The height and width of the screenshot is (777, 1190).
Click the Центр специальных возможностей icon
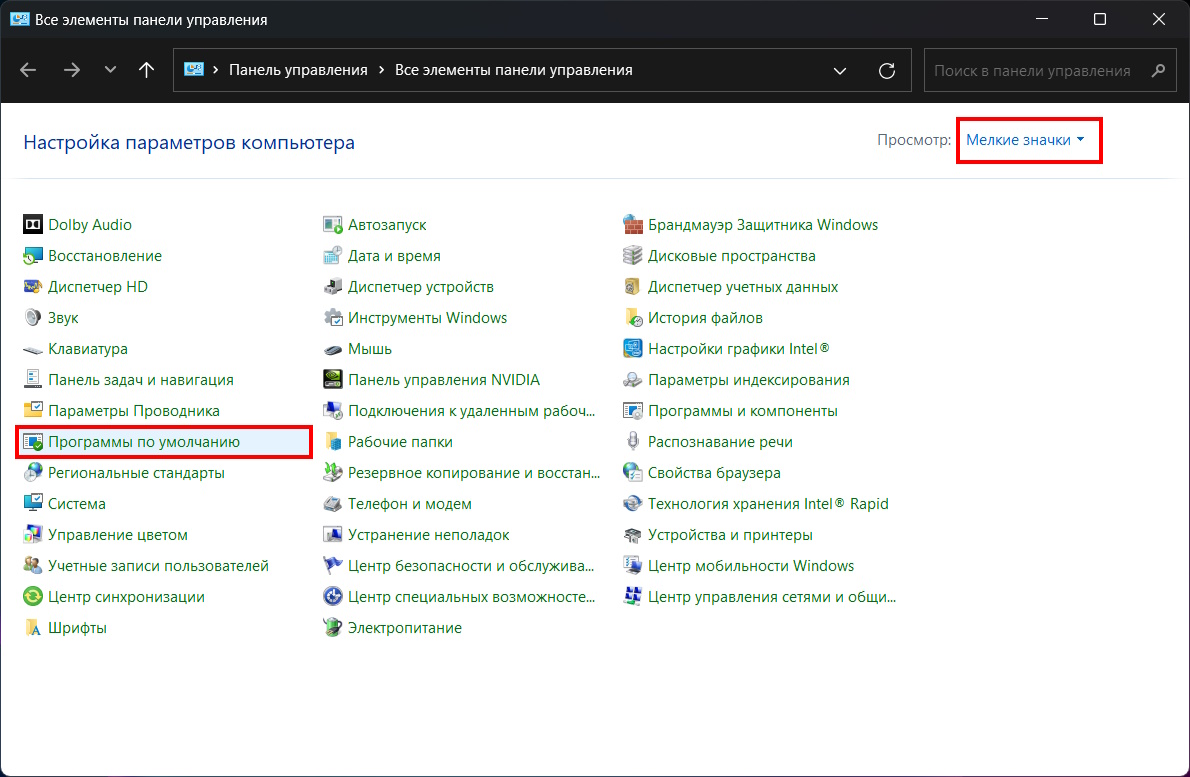[x=332, y=596]
